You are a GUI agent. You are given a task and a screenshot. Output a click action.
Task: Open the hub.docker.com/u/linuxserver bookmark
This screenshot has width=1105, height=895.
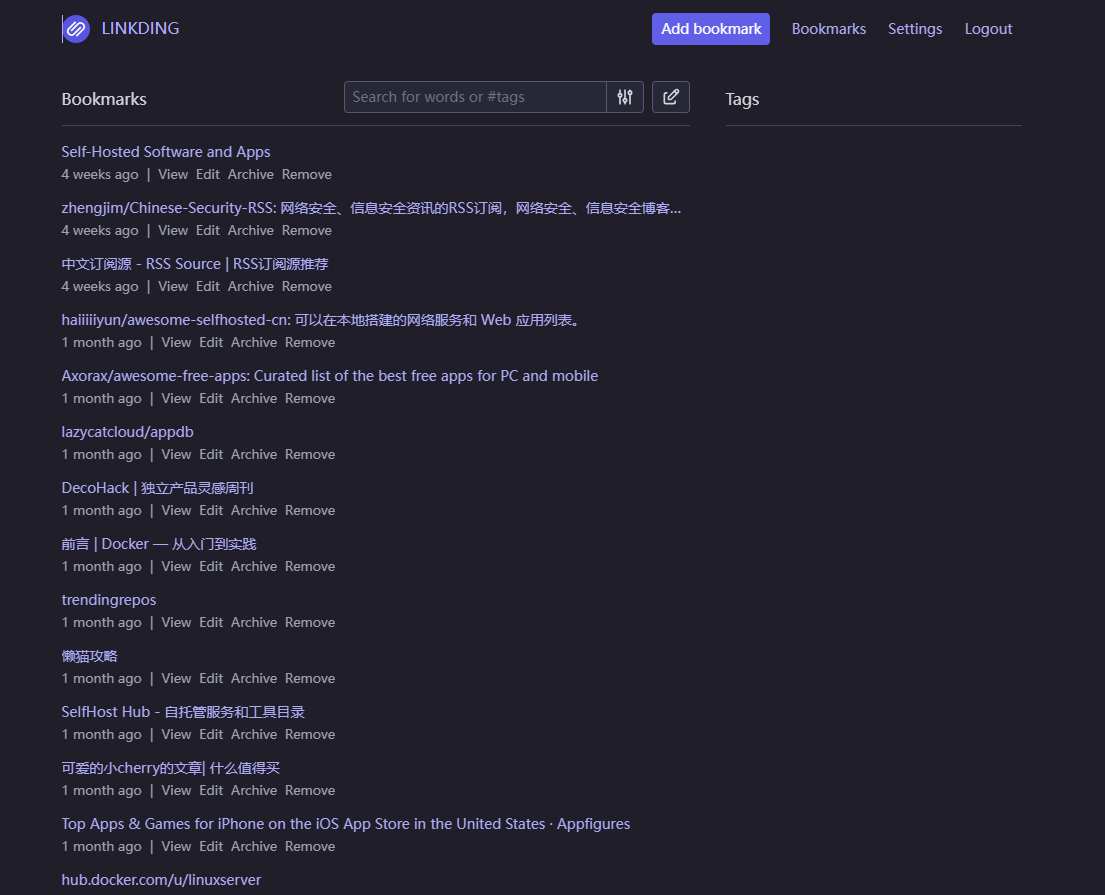[x=161, y=879]
